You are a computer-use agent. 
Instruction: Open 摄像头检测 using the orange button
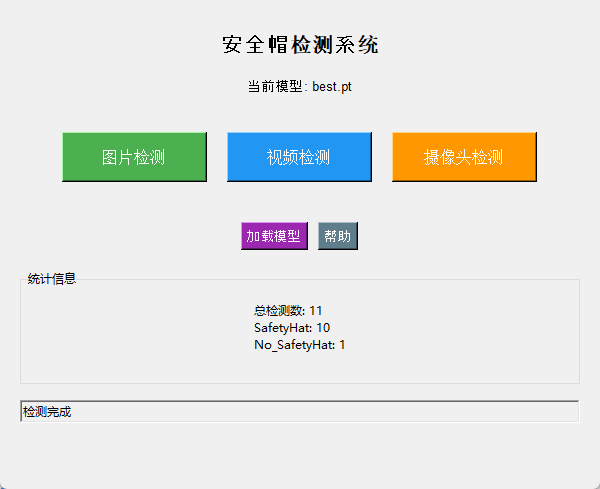click(464, 157)
